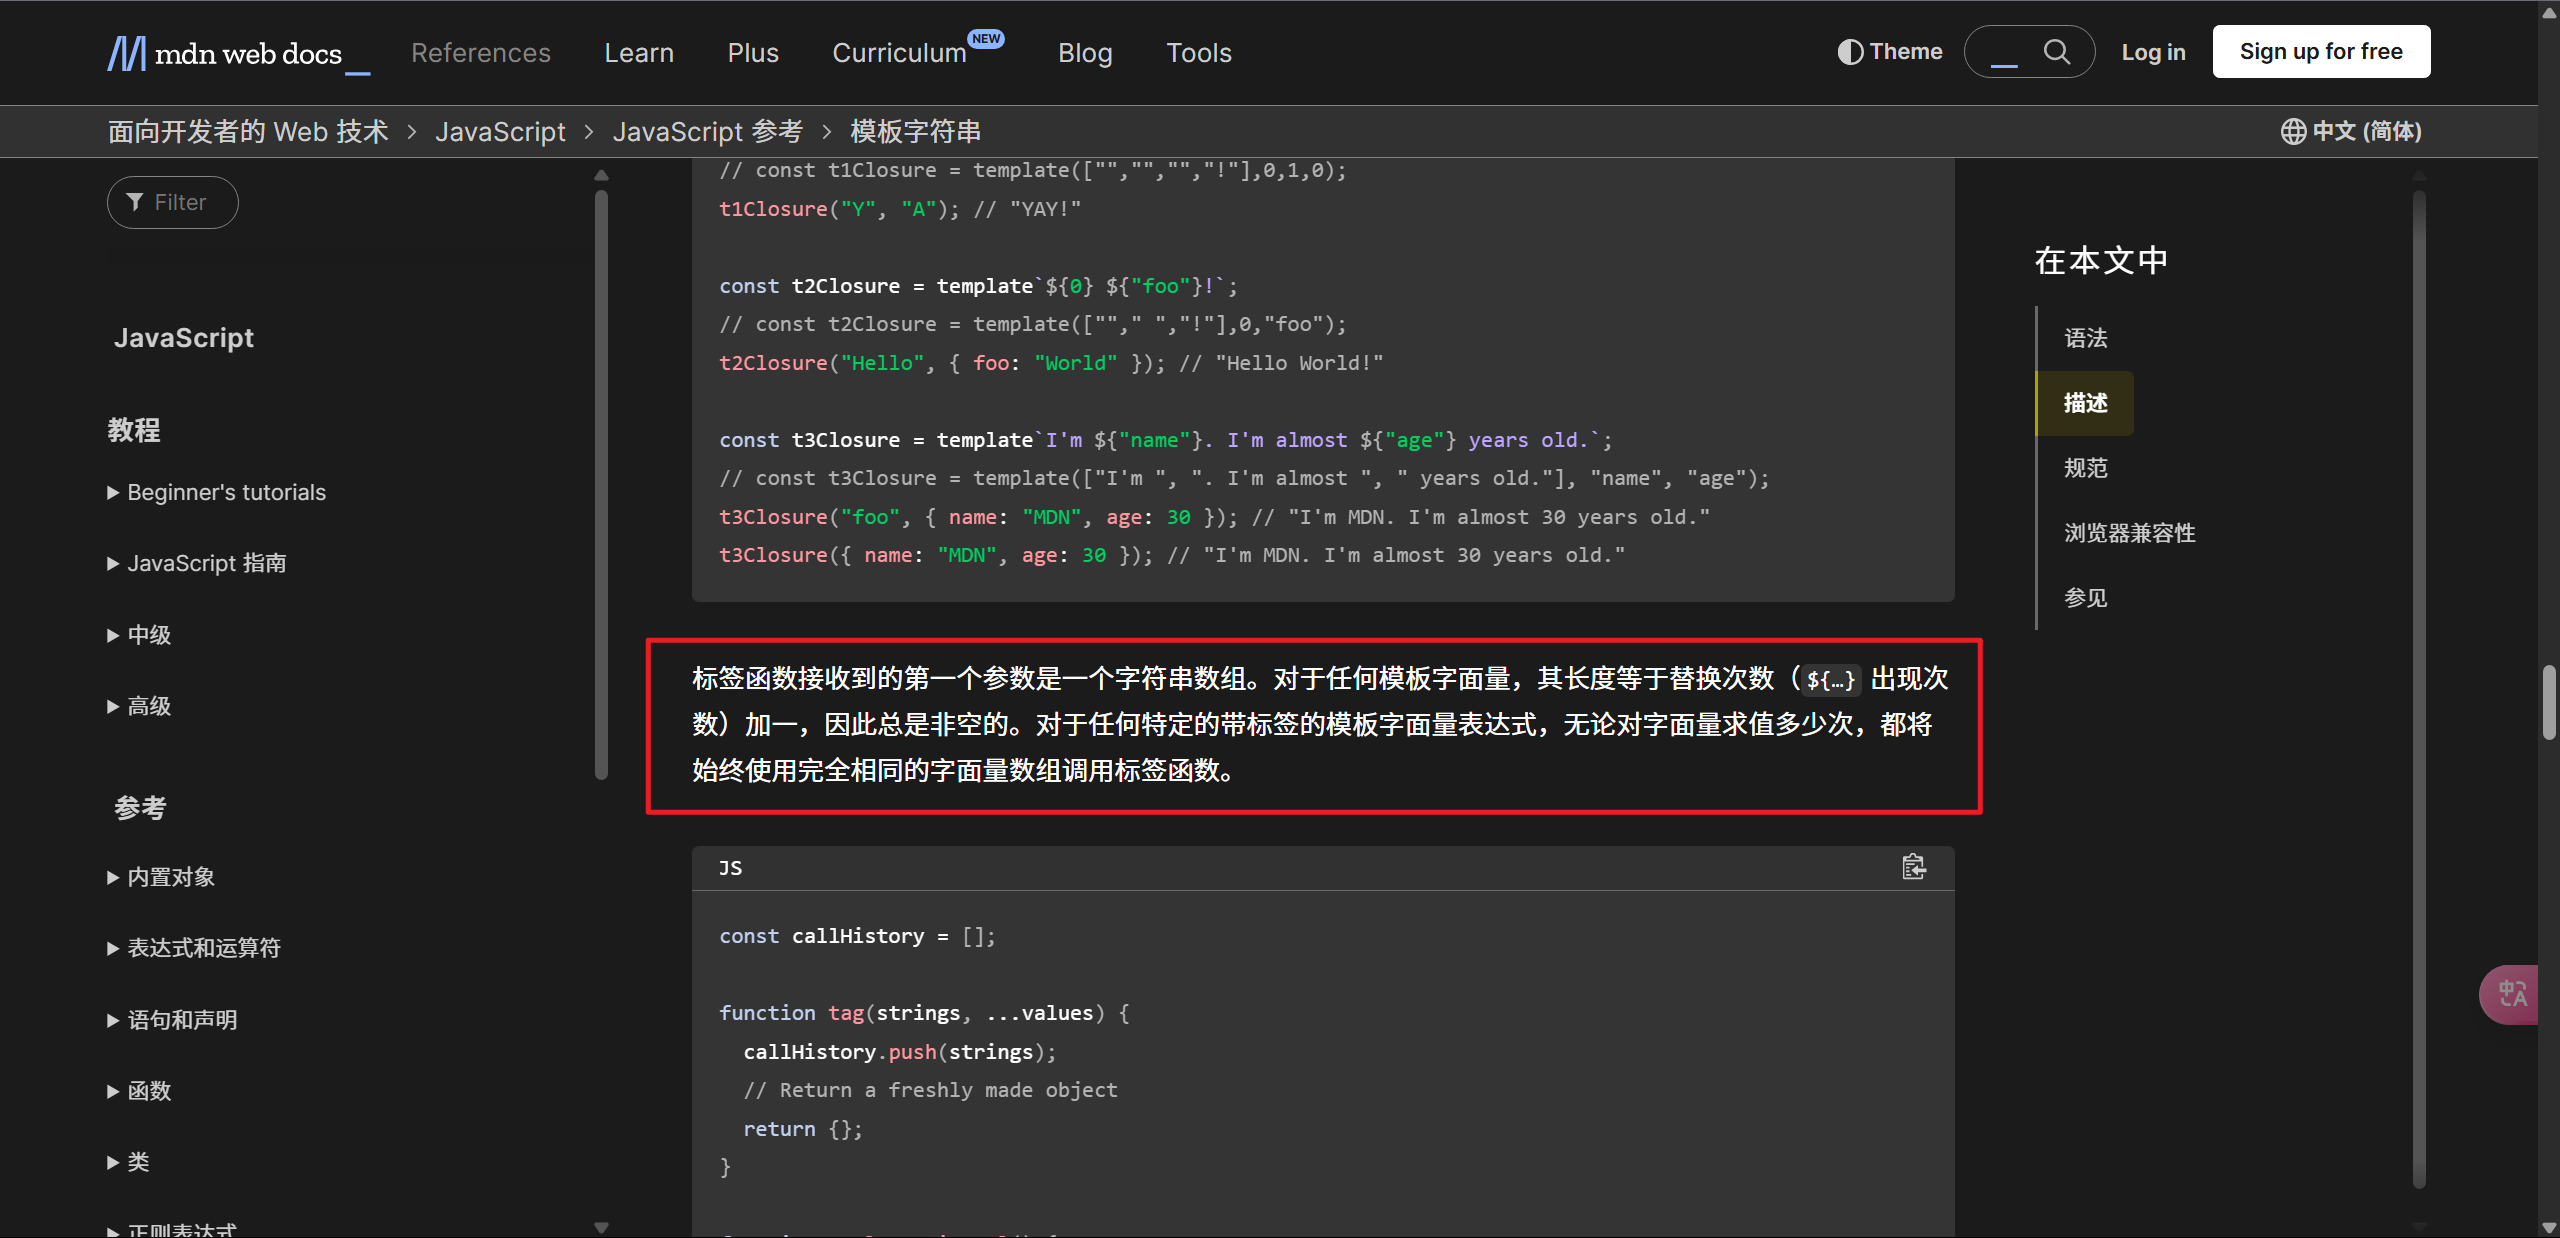This screenshot has width=2560, height=1238.
Task: Click the filter funnel icon
Action: tap(135, 202)
